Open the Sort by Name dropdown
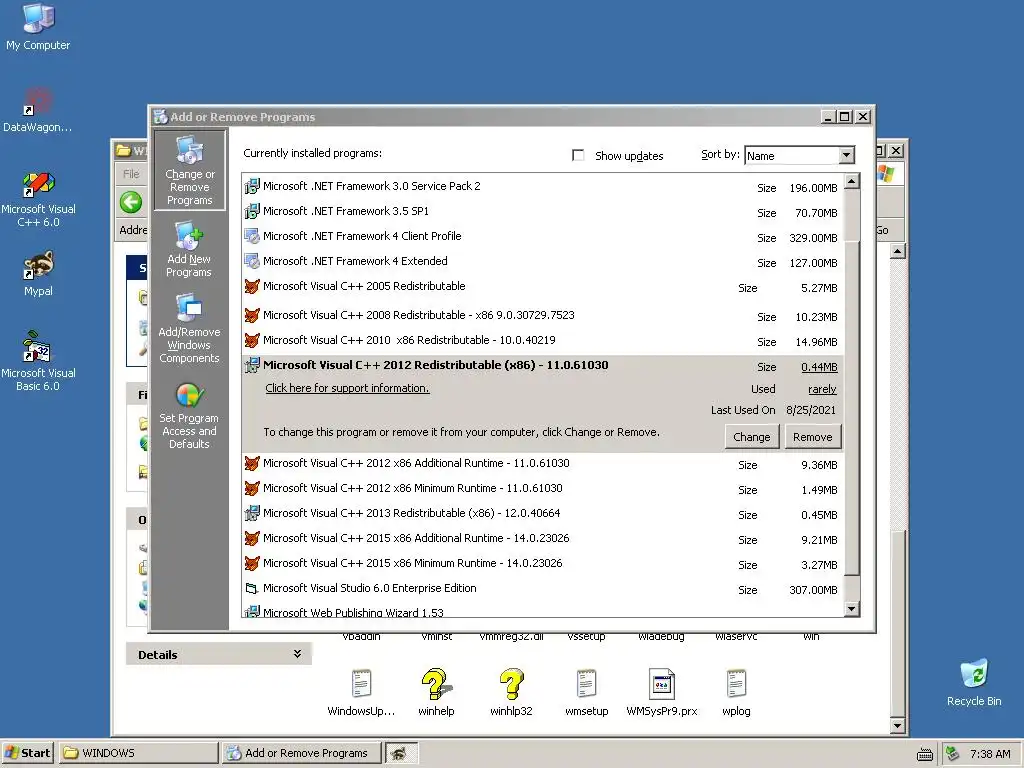Image resolution: width=1024 pixels, height=768 pixels. click(x=846, y=155)
